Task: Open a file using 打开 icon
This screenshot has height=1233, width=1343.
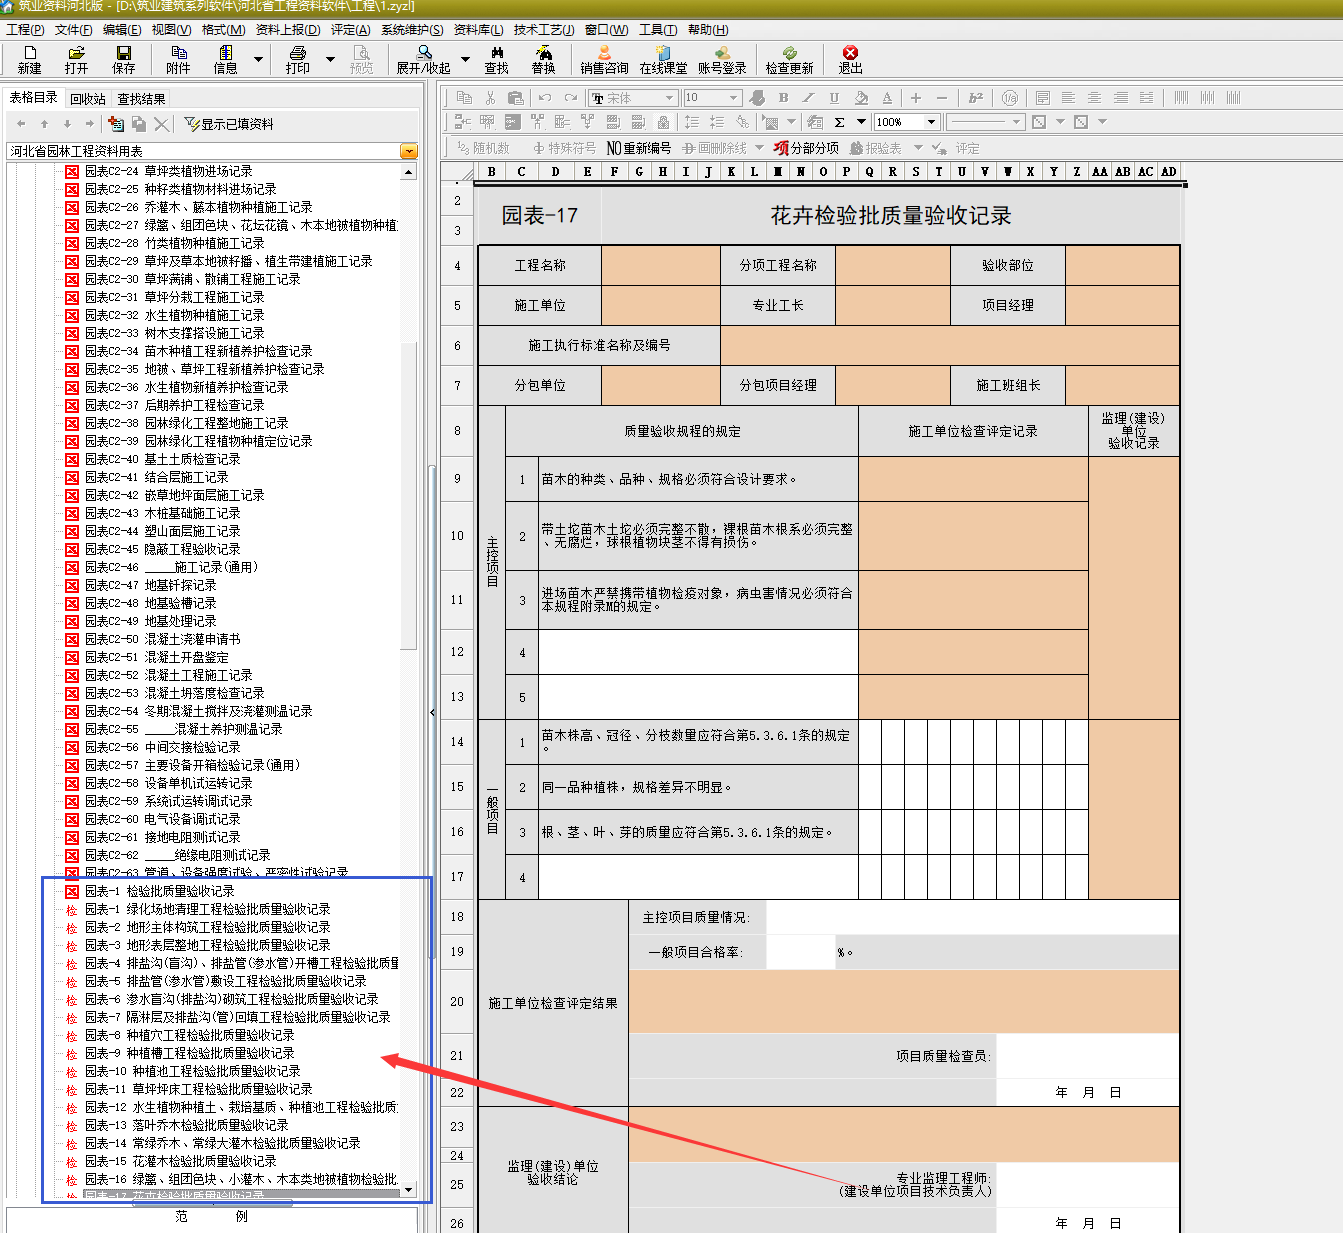Action: click(76, 59)
